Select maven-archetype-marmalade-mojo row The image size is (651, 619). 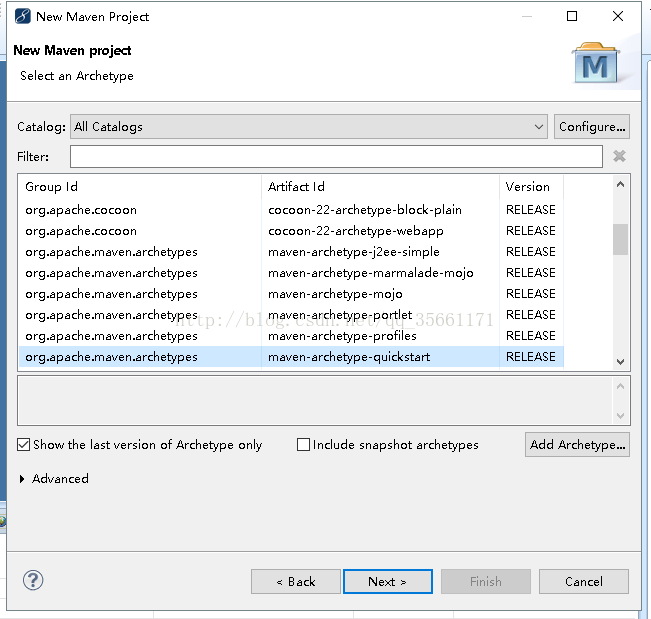click(291, 273)
